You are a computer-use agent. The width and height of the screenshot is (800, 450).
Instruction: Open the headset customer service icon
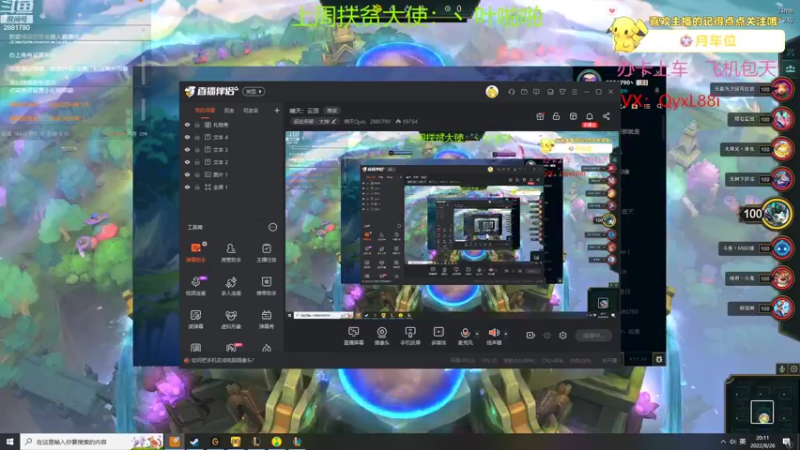(511, 92)
